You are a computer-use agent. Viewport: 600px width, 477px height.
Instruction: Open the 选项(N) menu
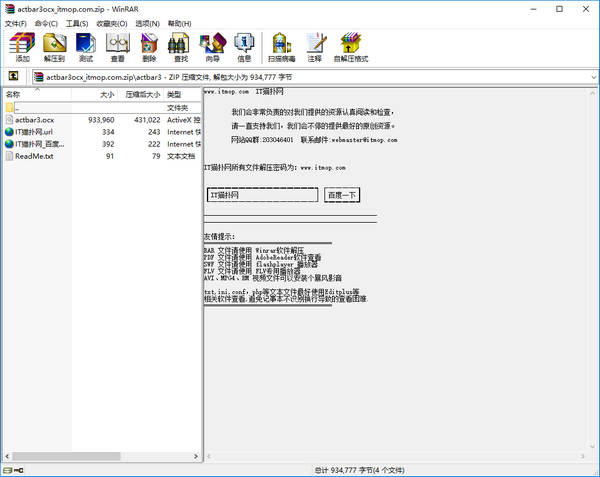click(147, 24)
